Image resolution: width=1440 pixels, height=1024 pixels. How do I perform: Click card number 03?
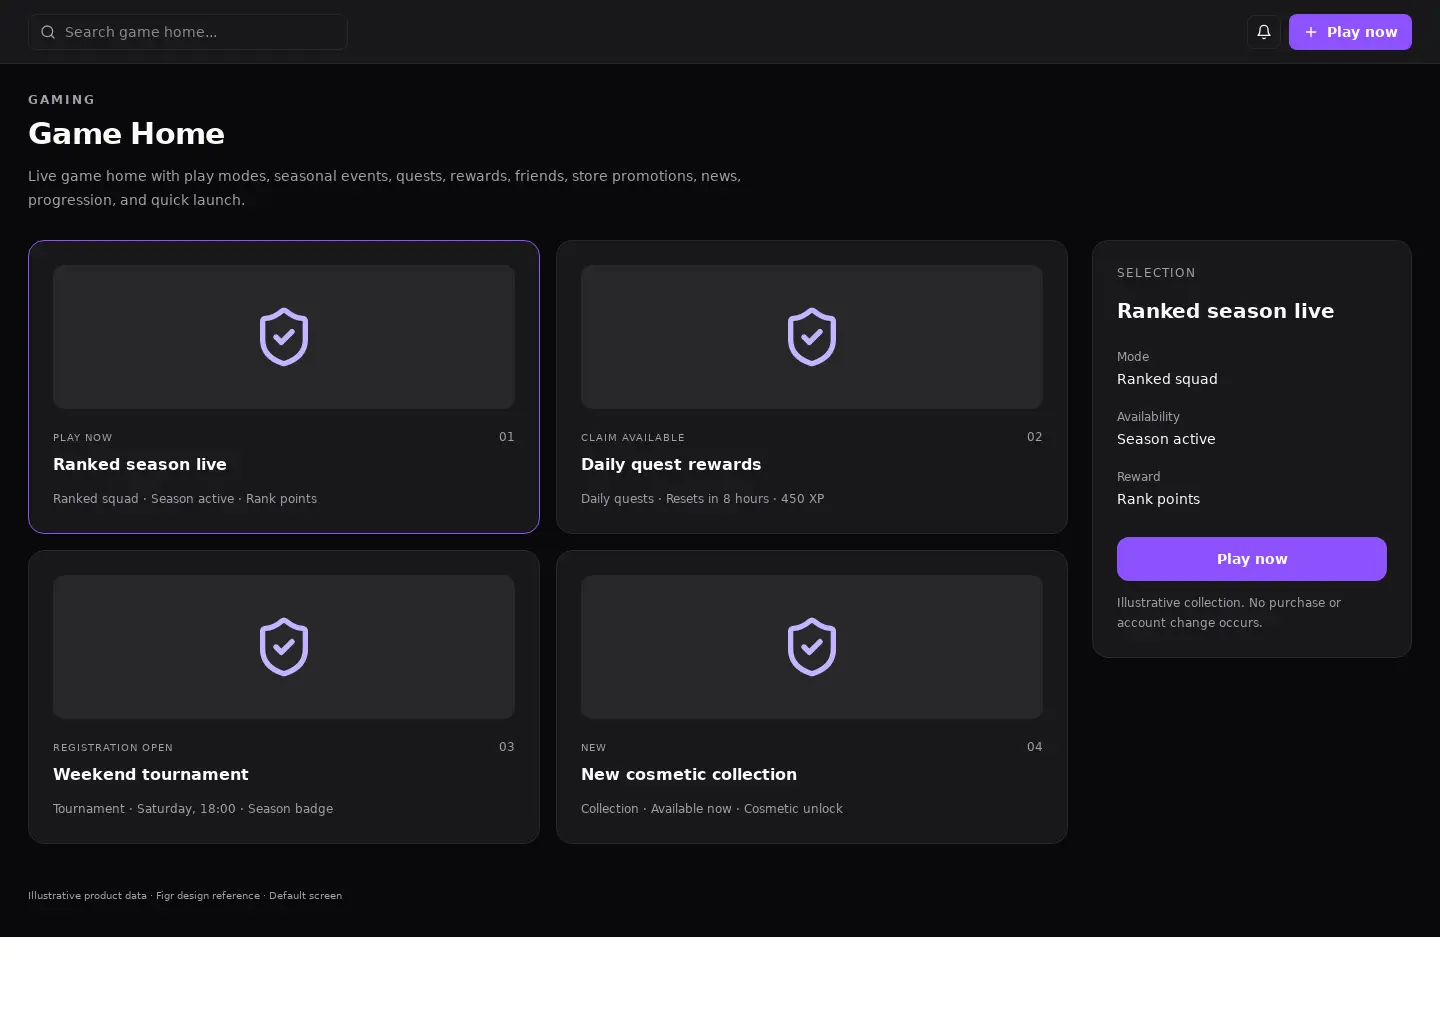[x=507, y=747]
